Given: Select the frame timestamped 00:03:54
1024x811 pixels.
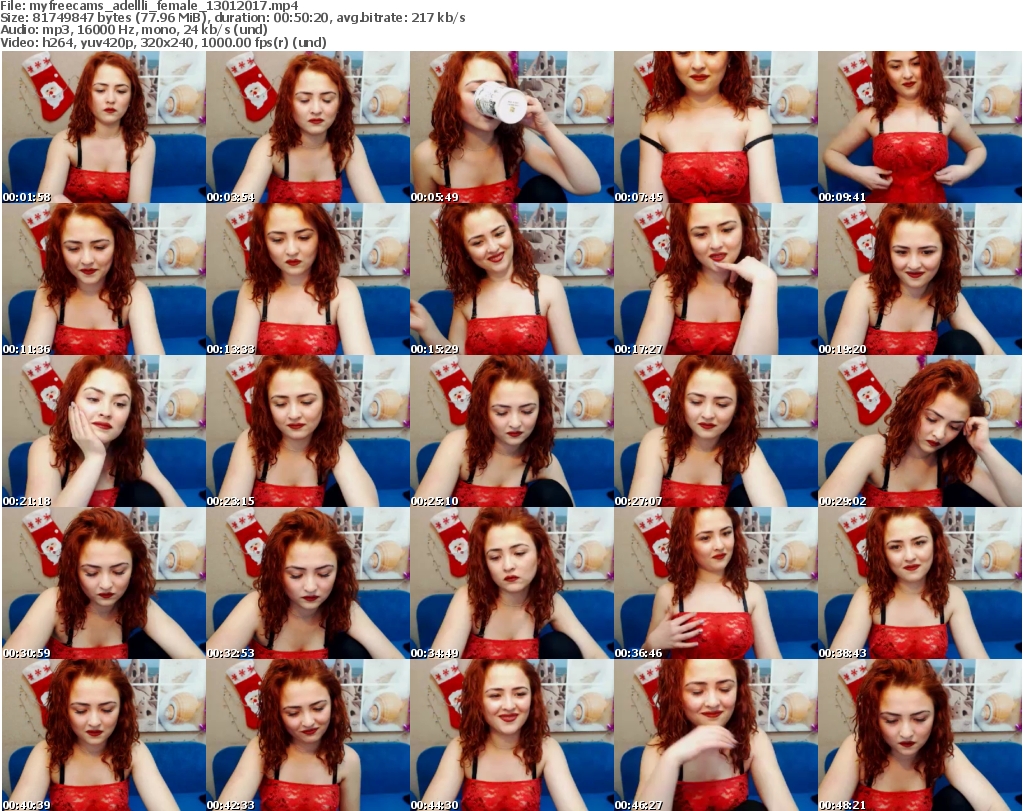Looking at the screenshot, I should 308,127.
